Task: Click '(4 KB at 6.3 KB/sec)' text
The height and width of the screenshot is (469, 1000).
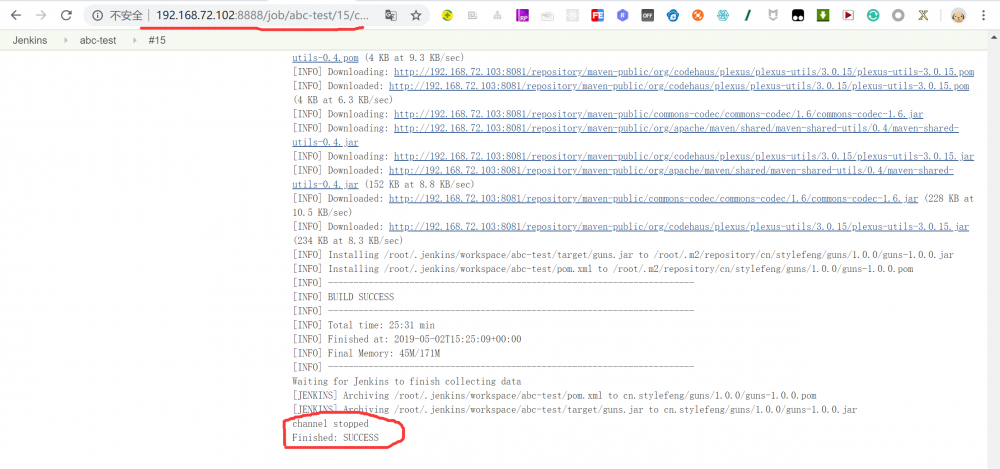Action: coord(343,100)
